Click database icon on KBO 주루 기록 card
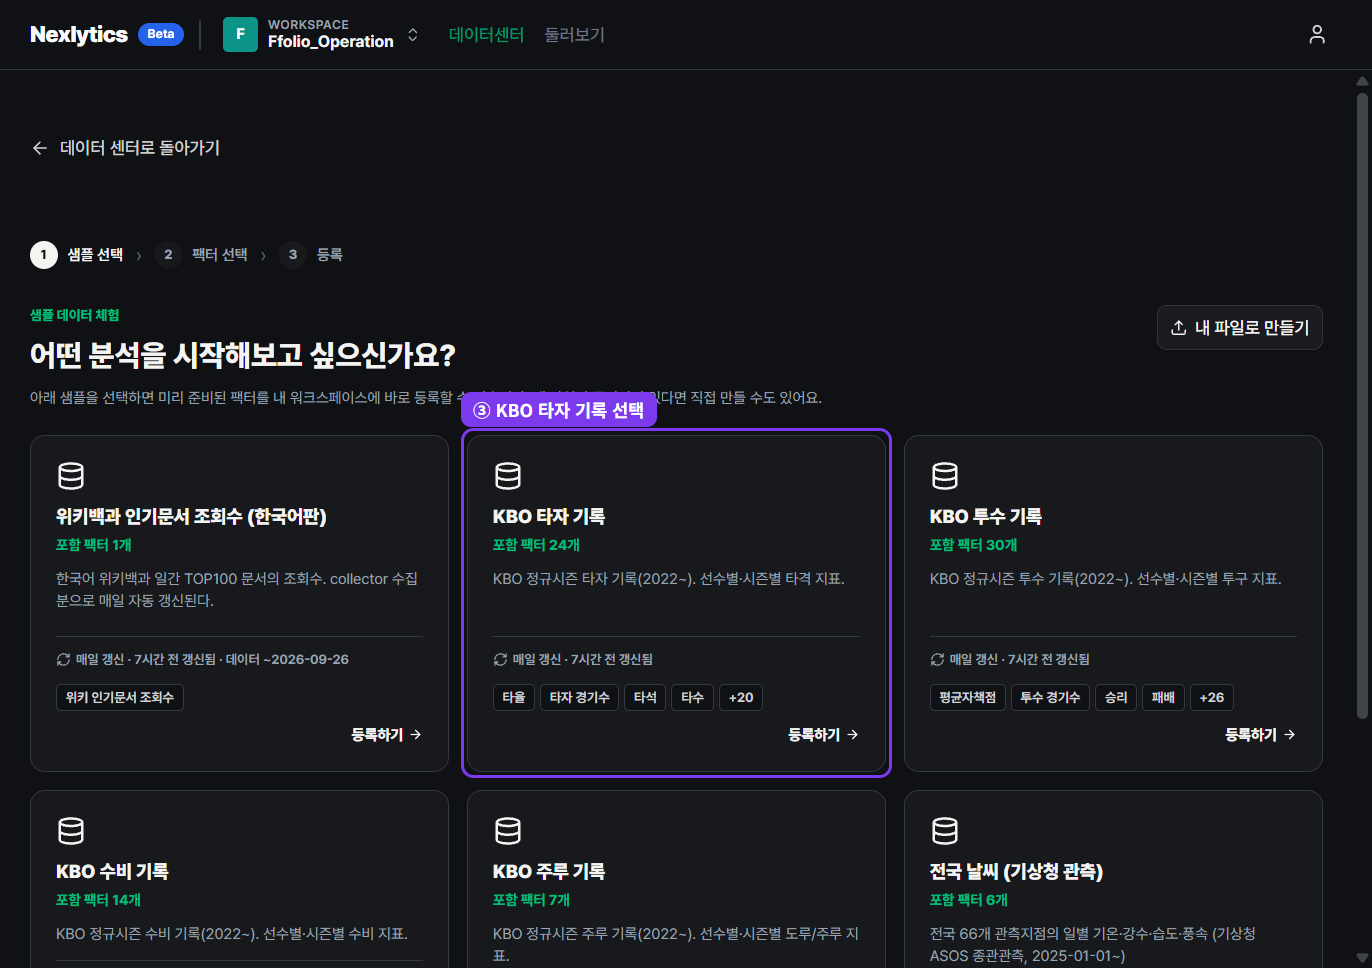Screen dimensions: 1372x968 click(508, 831)
